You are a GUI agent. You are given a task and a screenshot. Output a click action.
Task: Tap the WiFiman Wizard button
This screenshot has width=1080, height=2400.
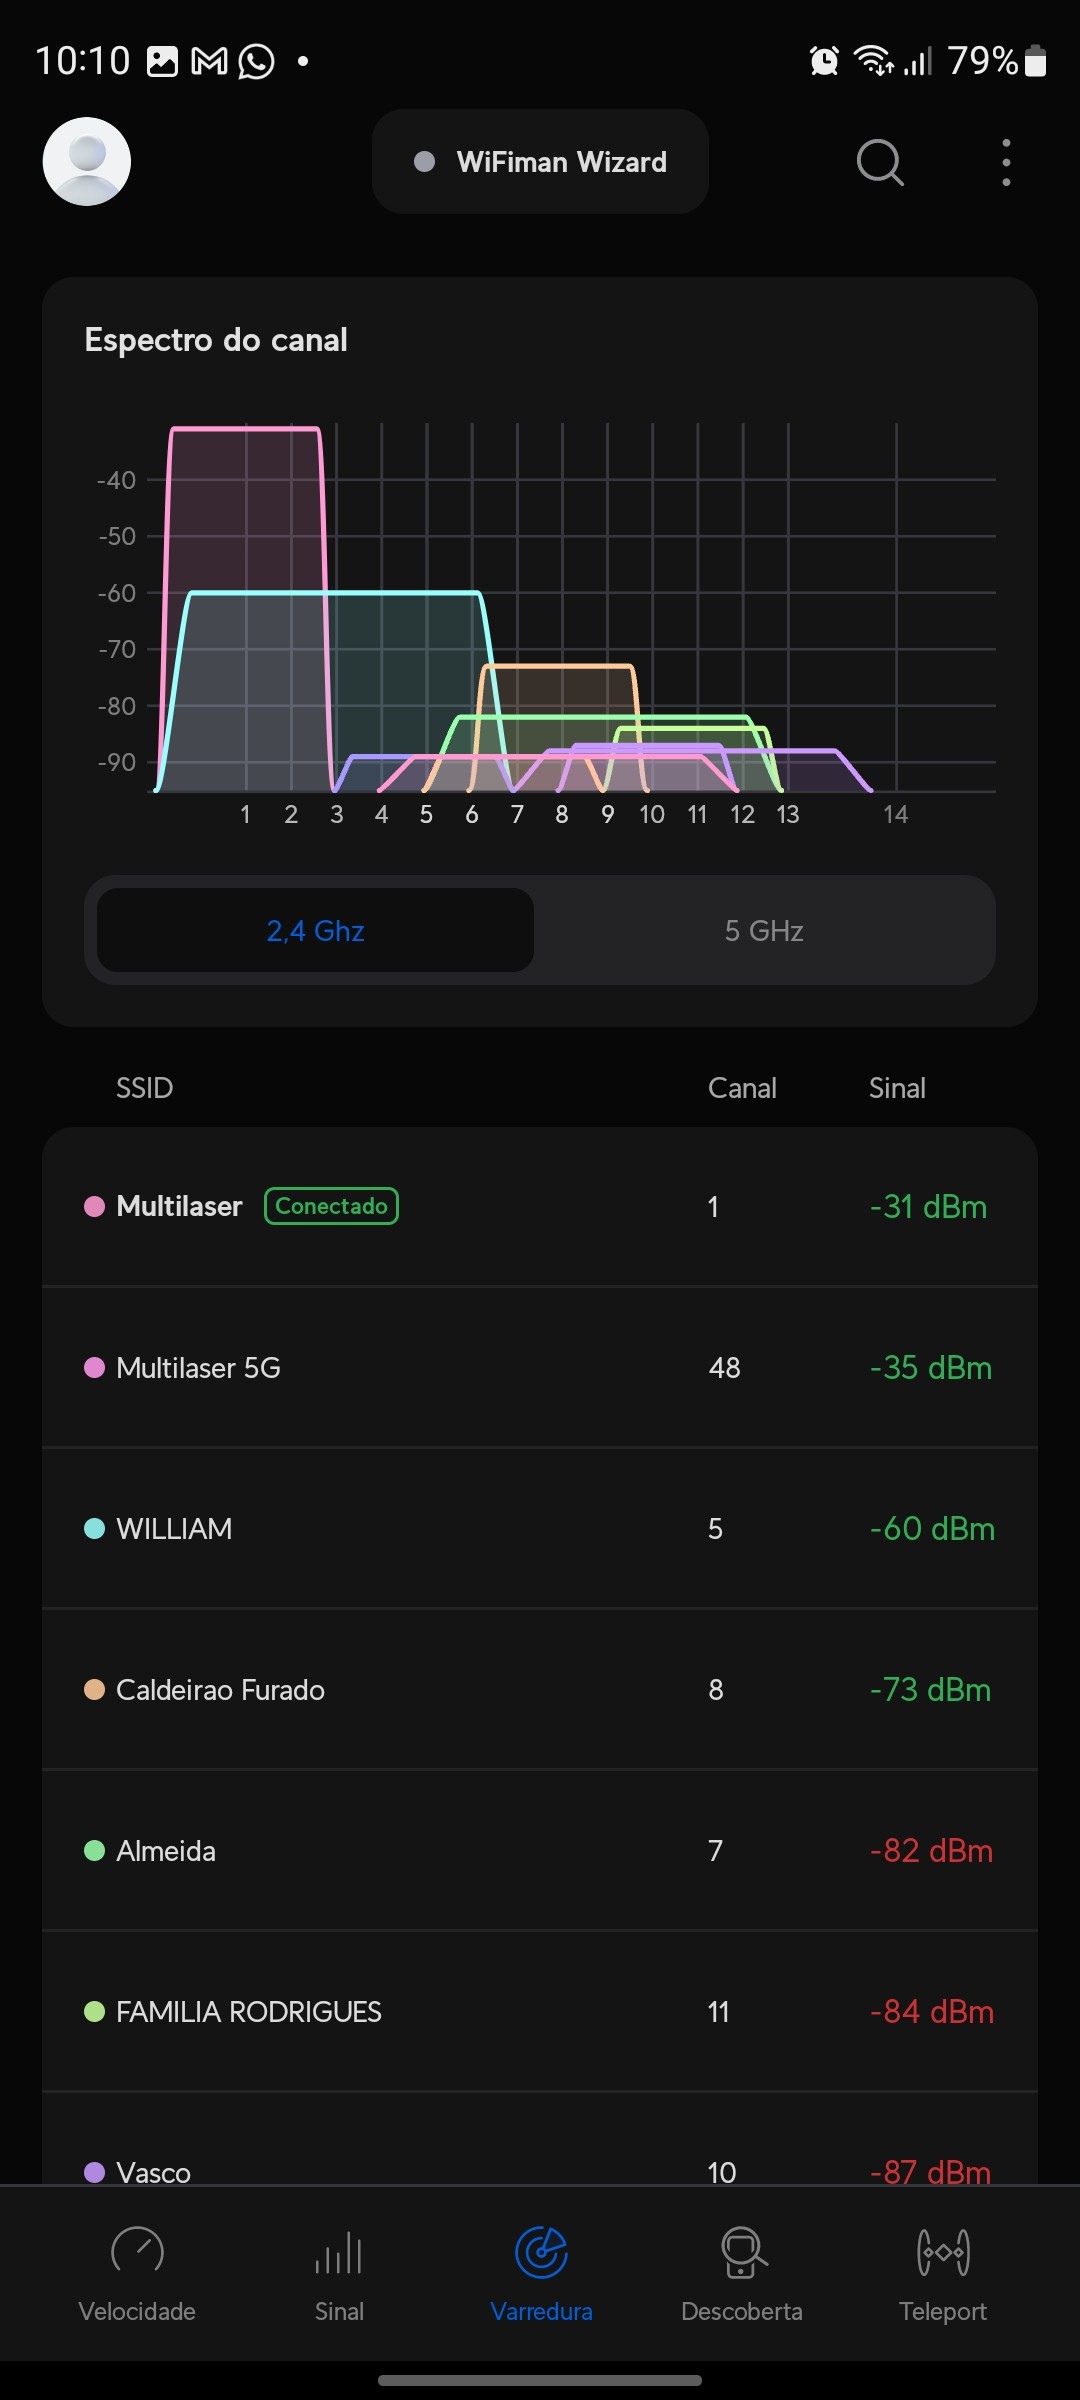coord(540,162)
